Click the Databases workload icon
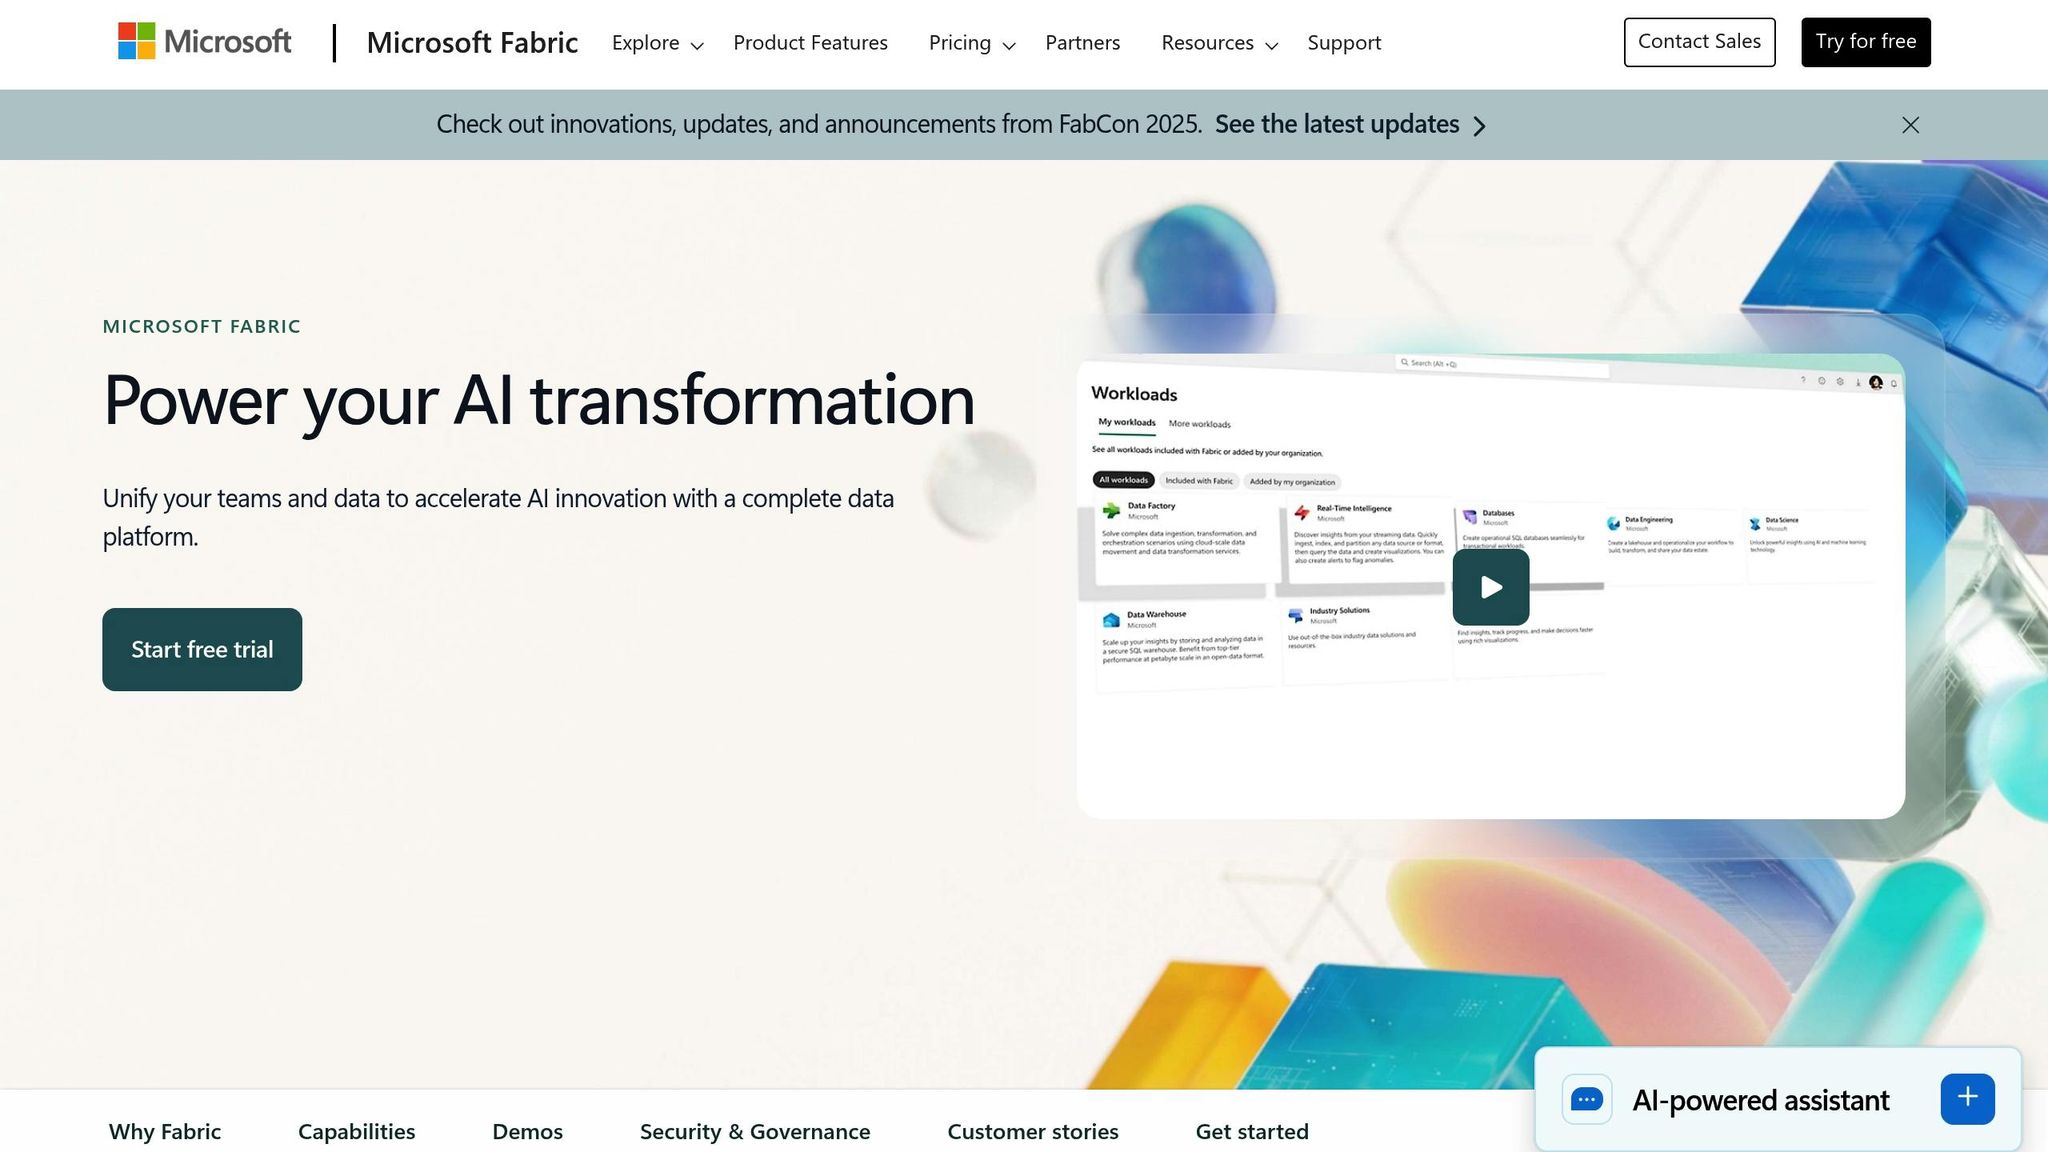This screenshot has width=2048, height=1152. point(1470,515)
